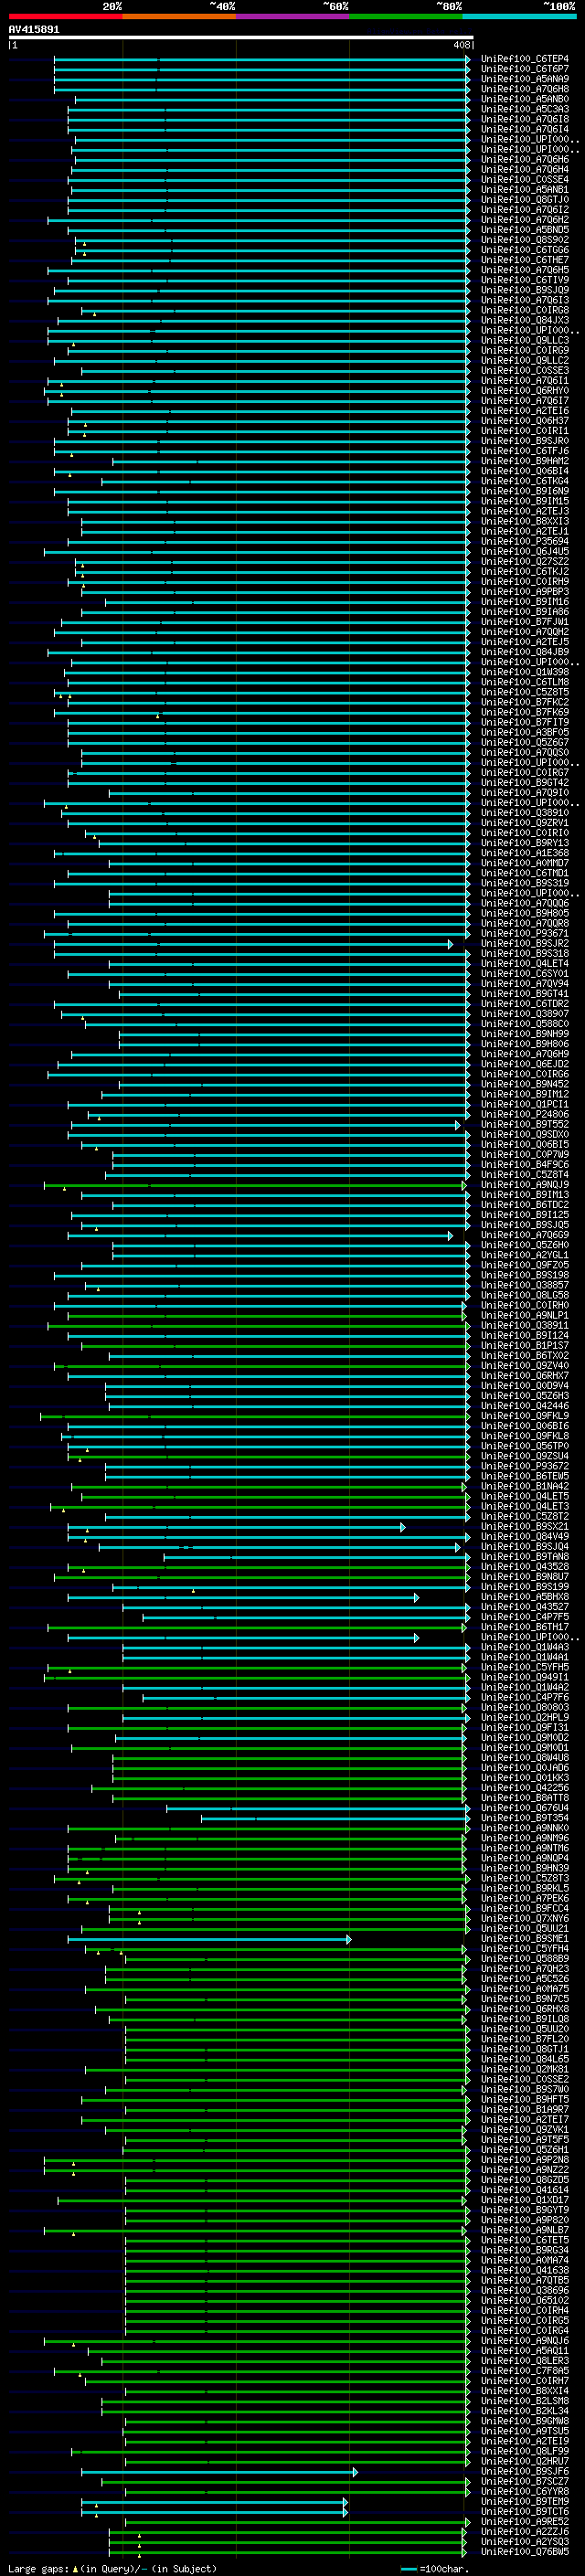Viewport: 585px width, 2576px height.
Task: Click the UniRef100_A5BND5 hit name
Action: tap(524, 229)
